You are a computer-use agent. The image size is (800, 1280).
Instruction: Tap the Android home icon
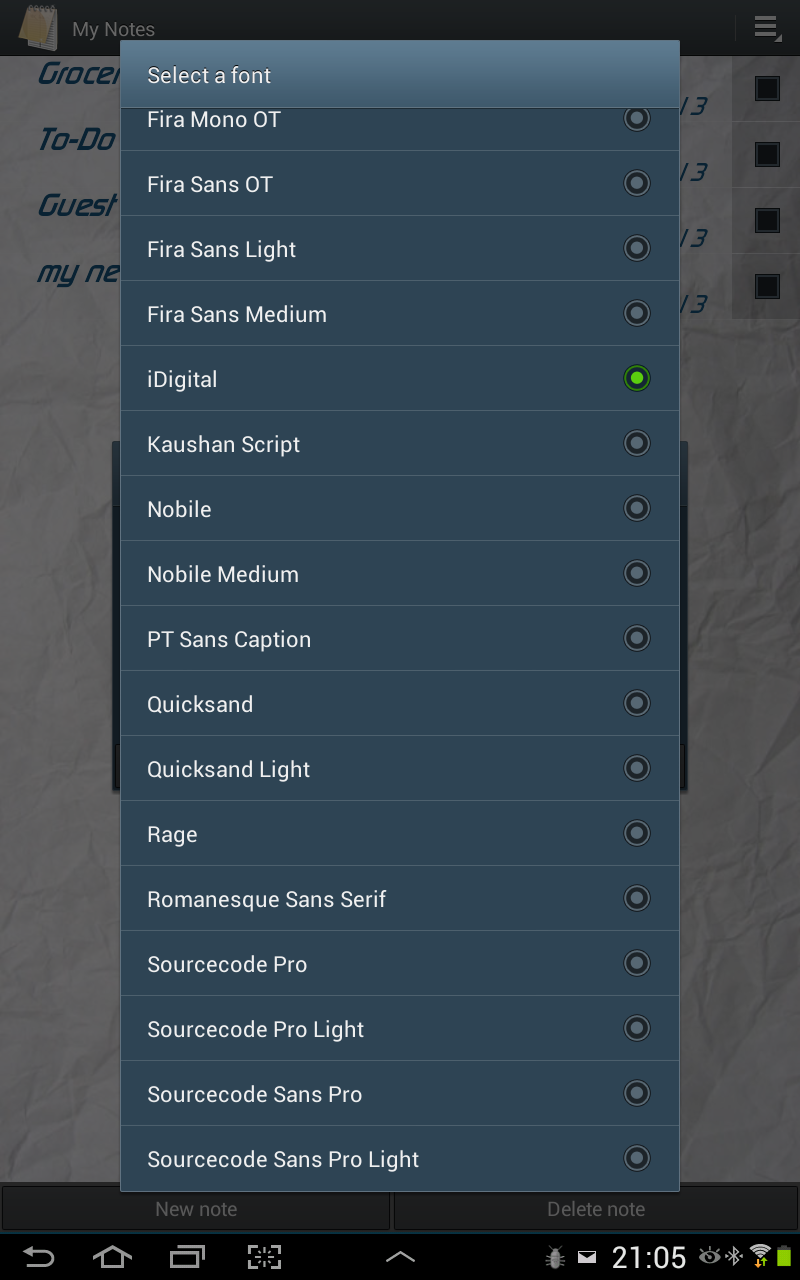[x=112, y=1257]
